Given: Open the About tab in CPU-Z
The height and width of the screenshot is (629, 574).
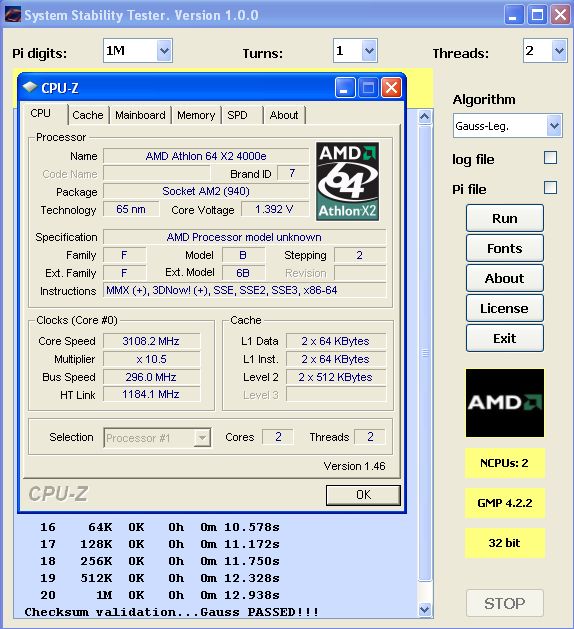Looking at the screenshot, I should 284,115.
